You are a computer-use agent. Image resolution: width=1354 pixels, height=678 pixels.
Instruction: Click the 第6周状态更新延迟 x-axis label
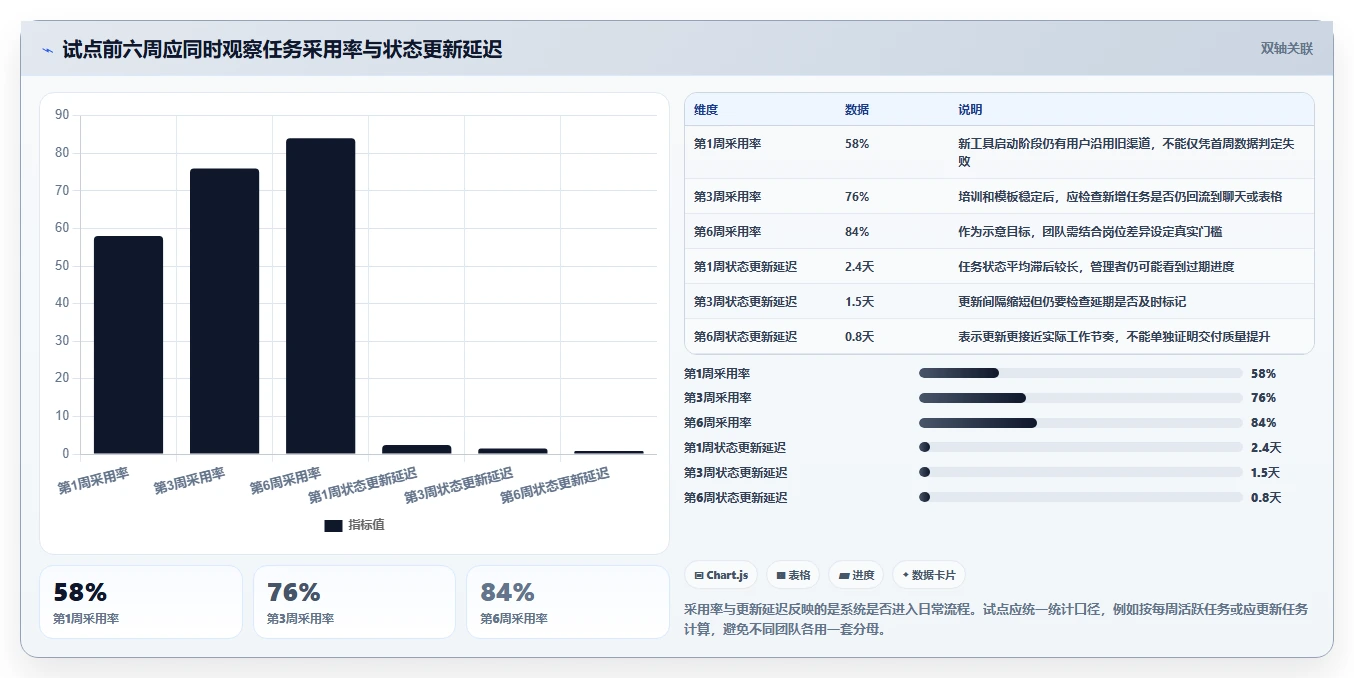[x=555, y=485]
